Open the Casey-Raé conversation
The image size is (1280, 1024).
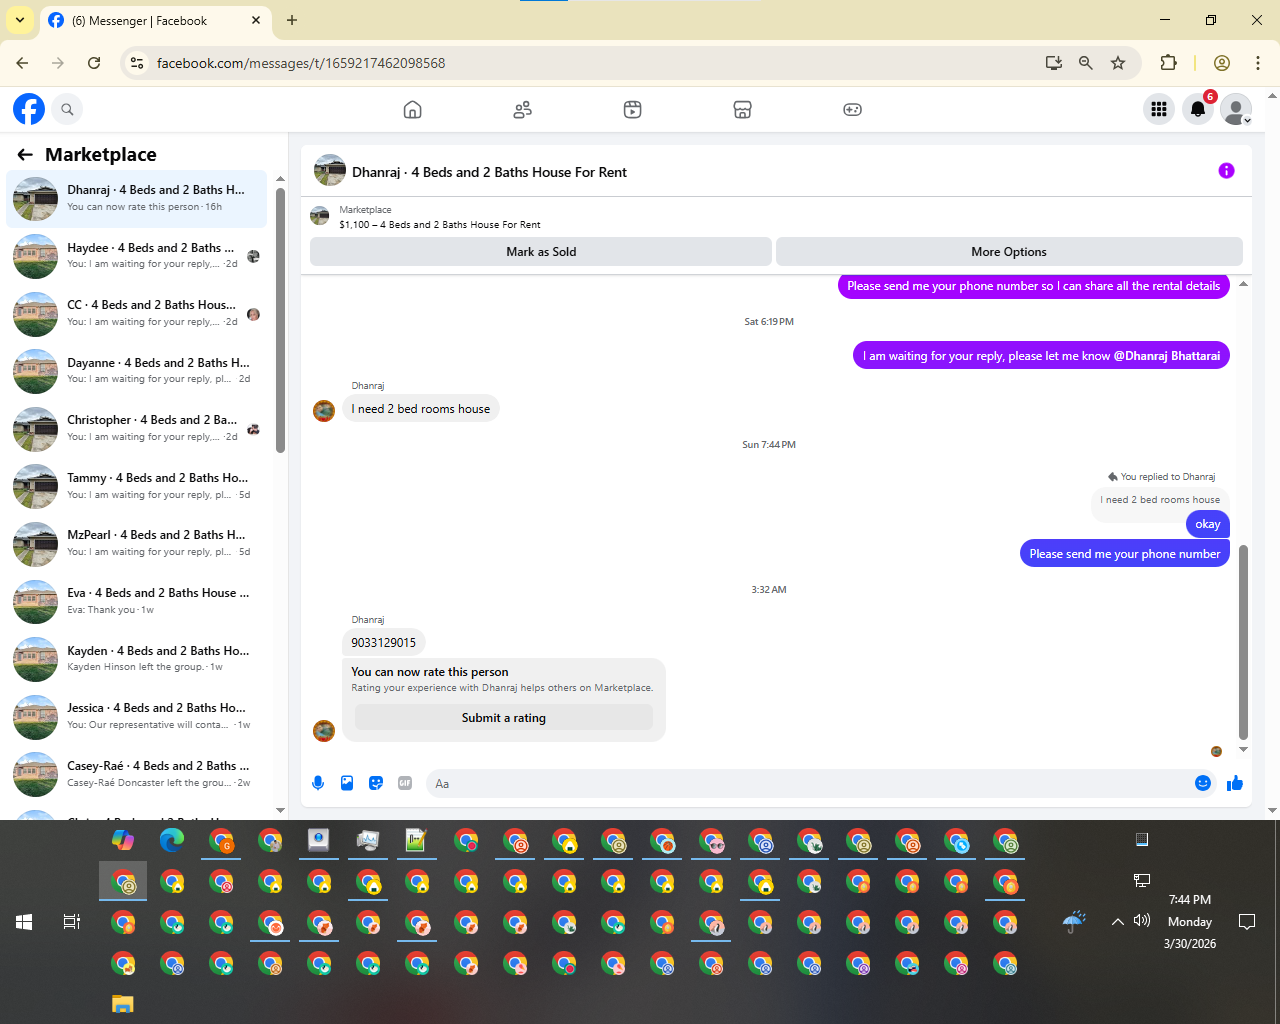pos(137,774)
